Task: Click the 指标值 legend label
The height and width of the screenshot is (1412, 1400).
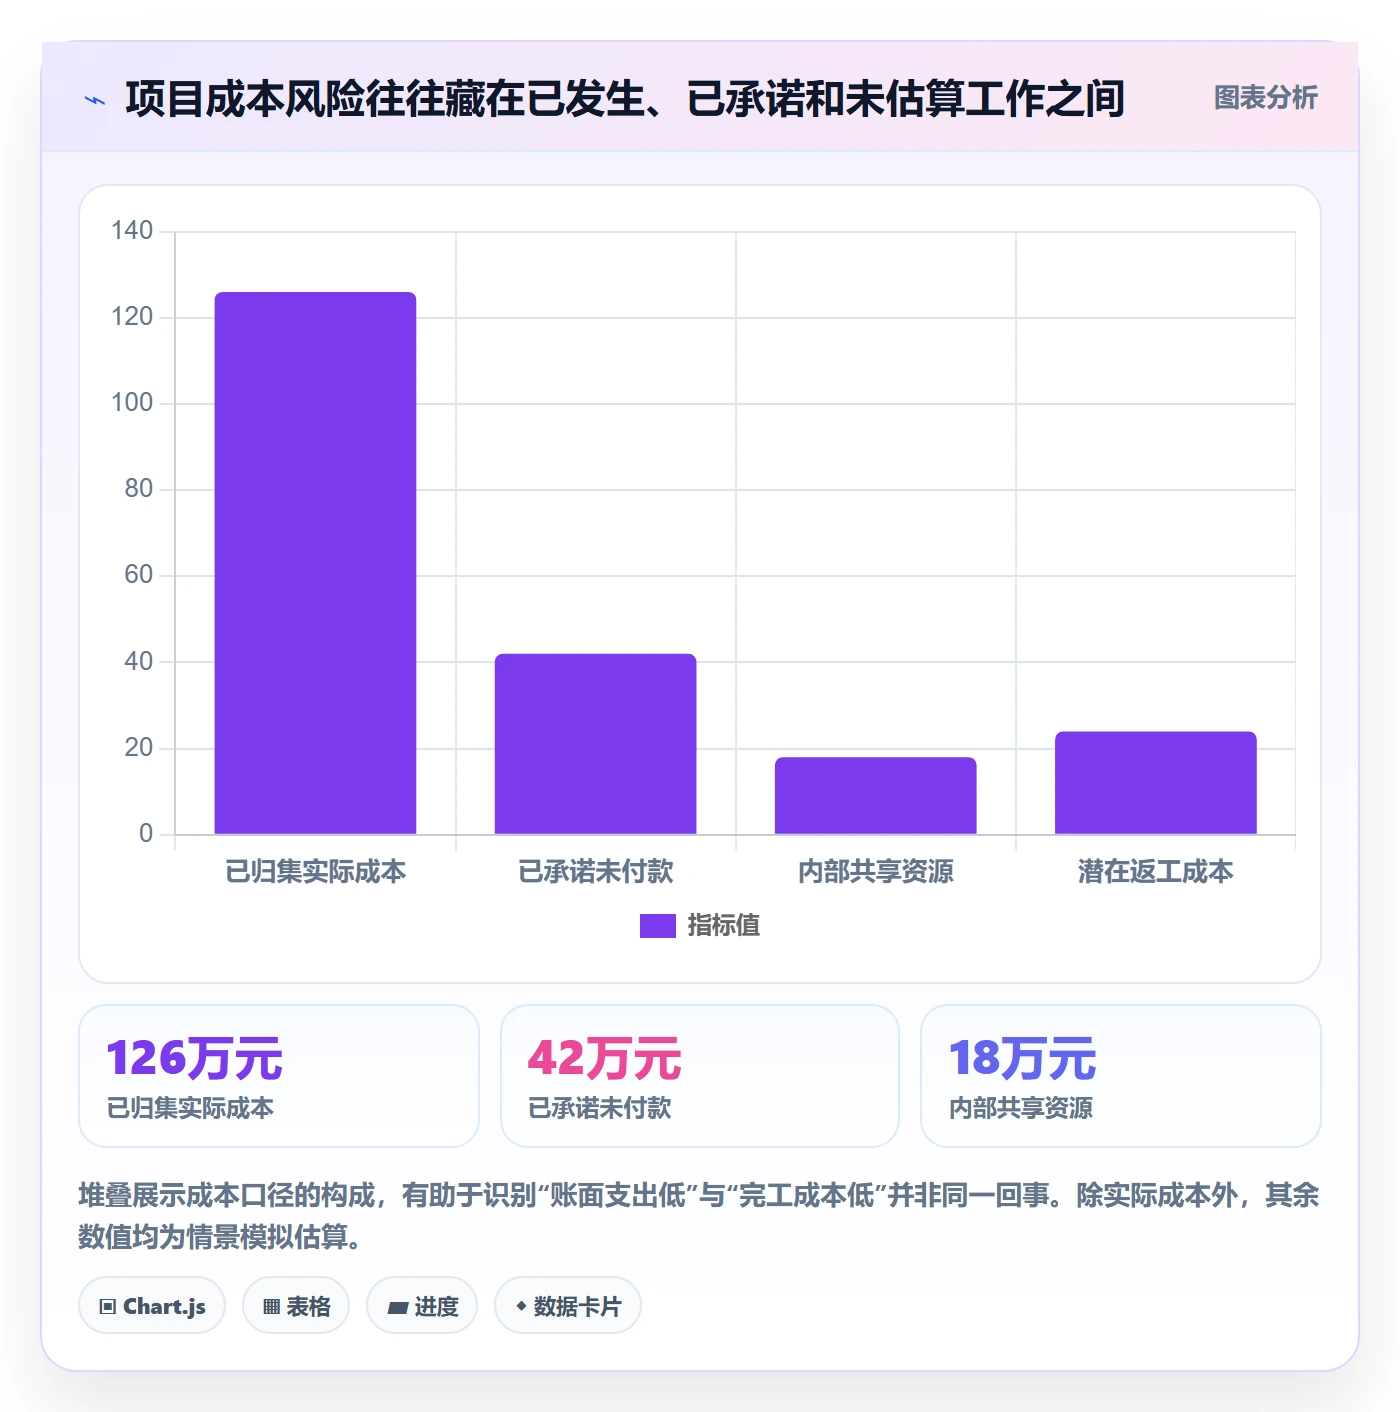Action: 724,926
